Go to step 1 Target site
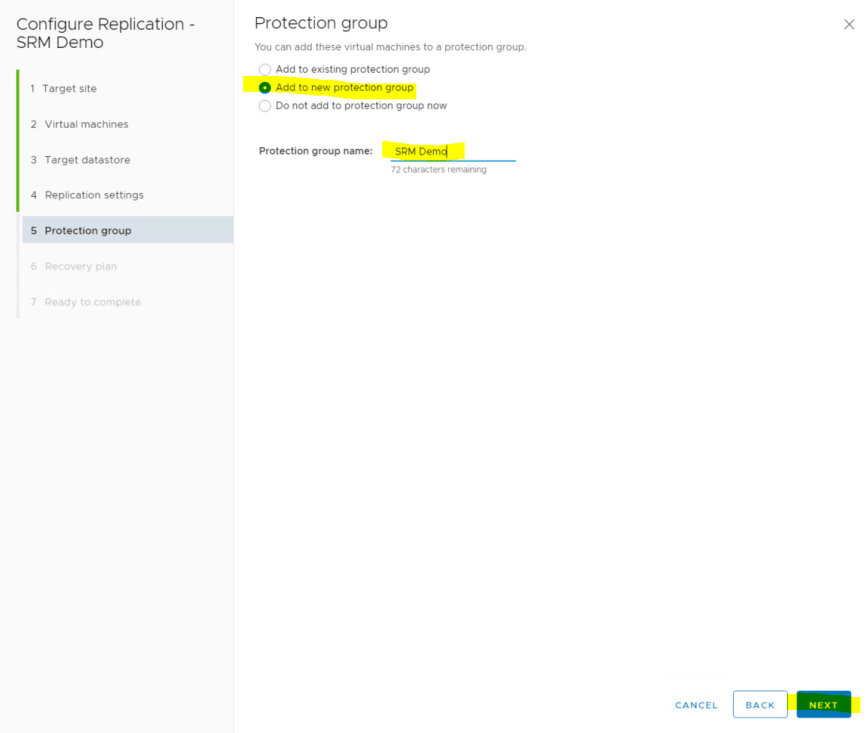The image size is (868, 733). (x=69, y=89)
